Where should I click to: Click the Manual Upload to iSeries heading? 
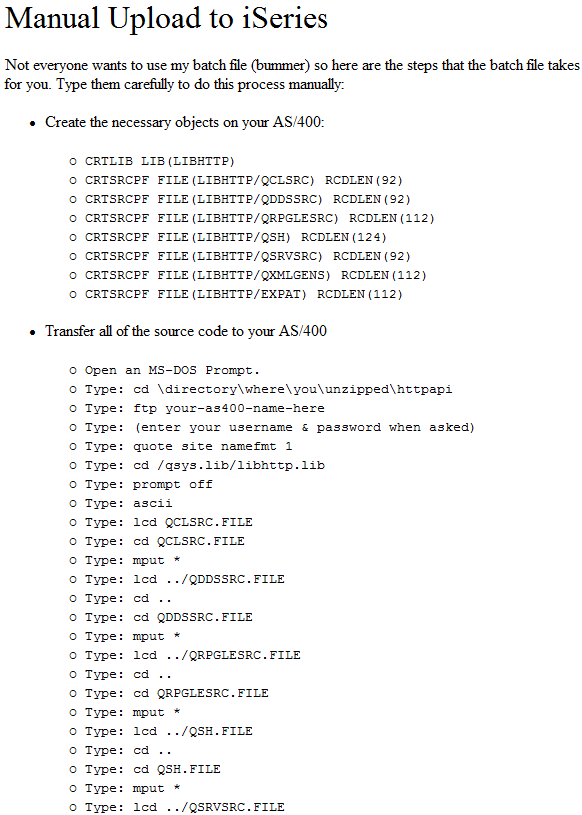166,19
